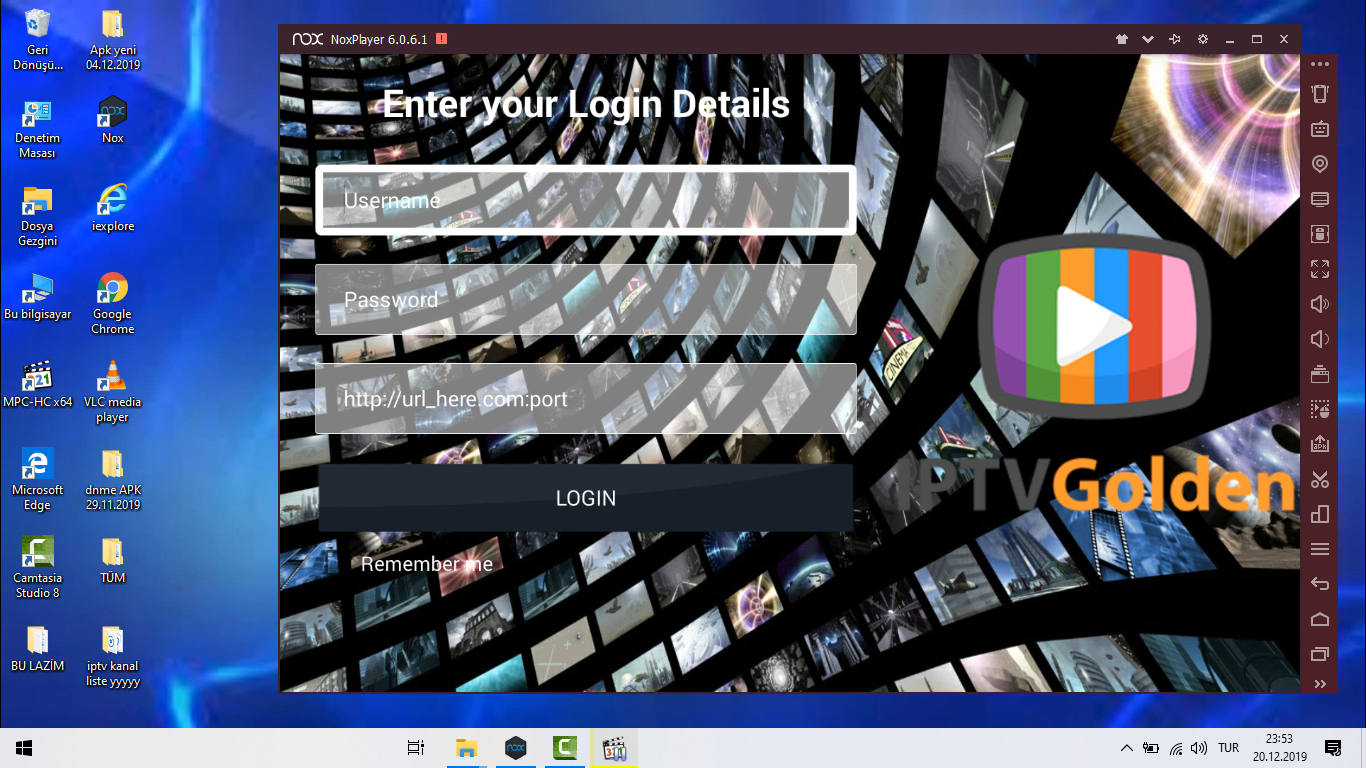This screenshot has width=1366, height=768.
Task: Click into the Password field
Action: 586,299
